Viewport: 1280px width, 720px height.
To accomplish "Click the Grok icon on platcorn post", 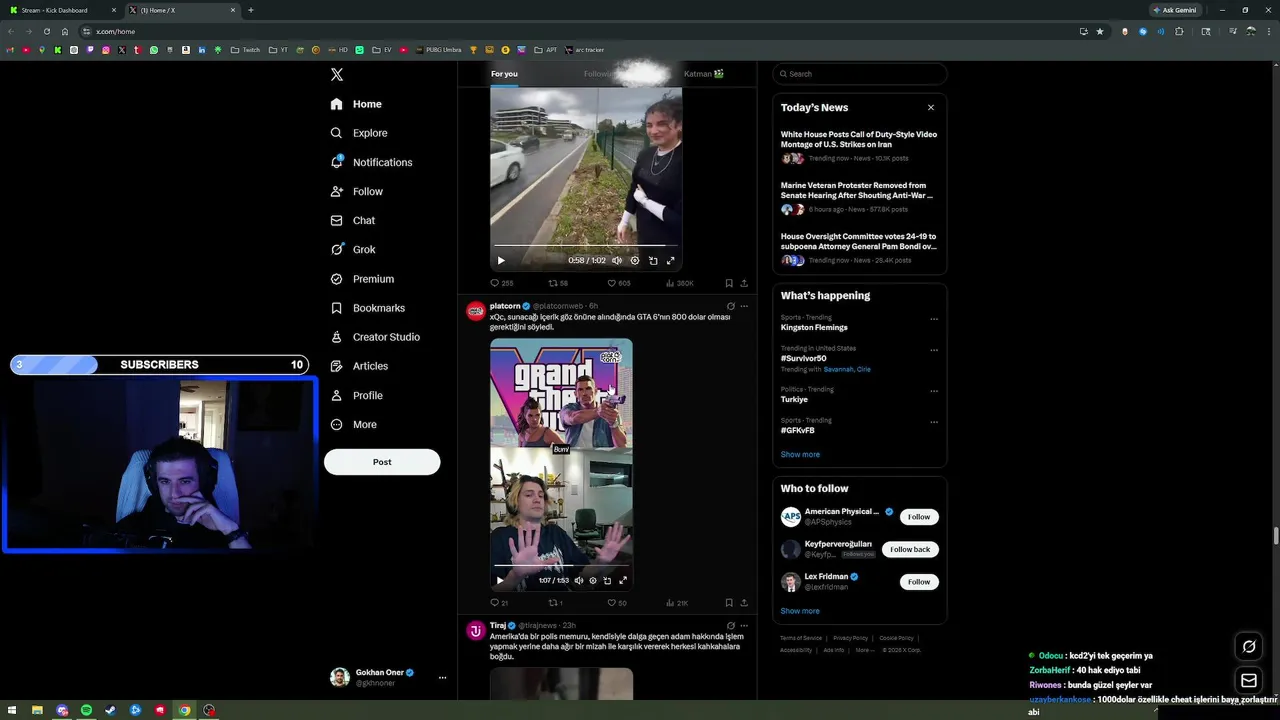I will (x=730, y=306).
